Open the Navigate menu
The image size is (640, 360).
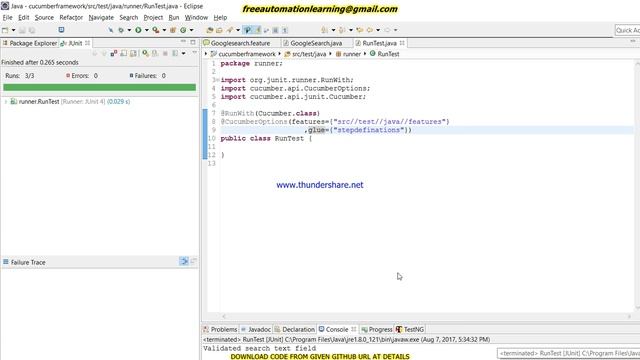click(x=101, y=18)
